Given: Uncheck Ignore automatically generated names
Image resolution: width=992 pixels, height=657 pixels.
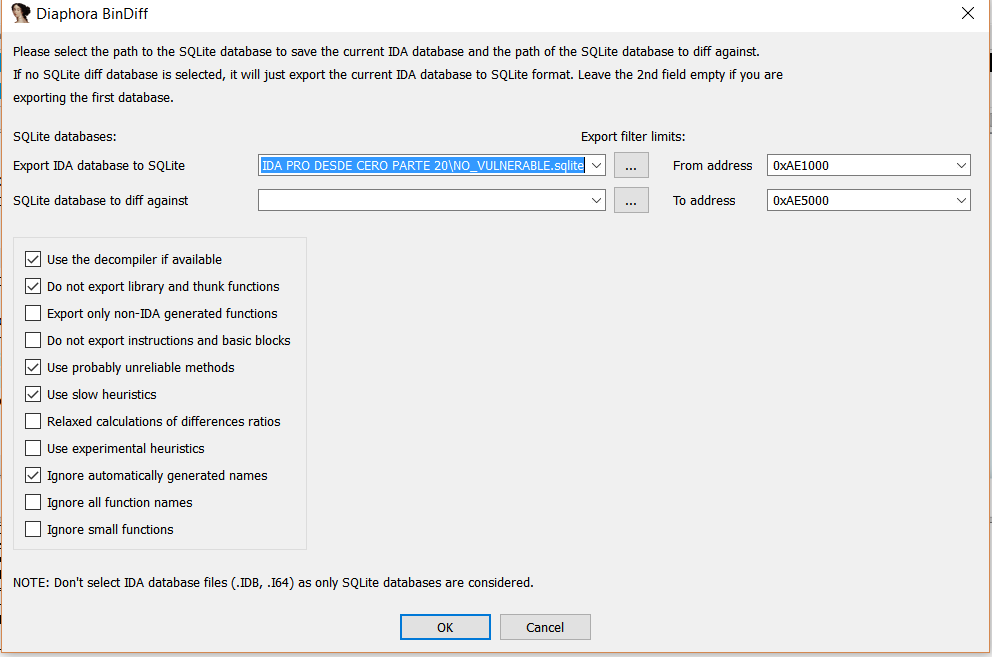Looking at the screenshot, I should [x=33, y=476].
